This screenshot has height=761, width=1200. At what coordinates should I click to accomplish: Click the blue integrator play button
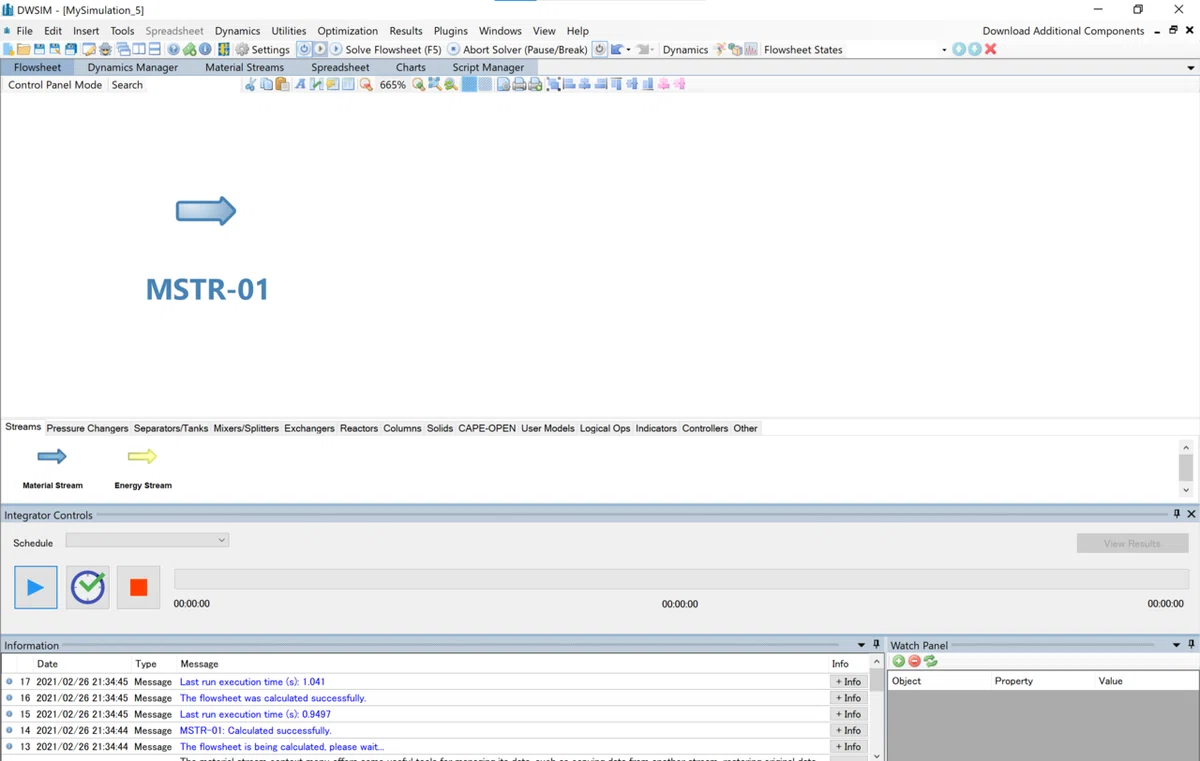point(36,587)
